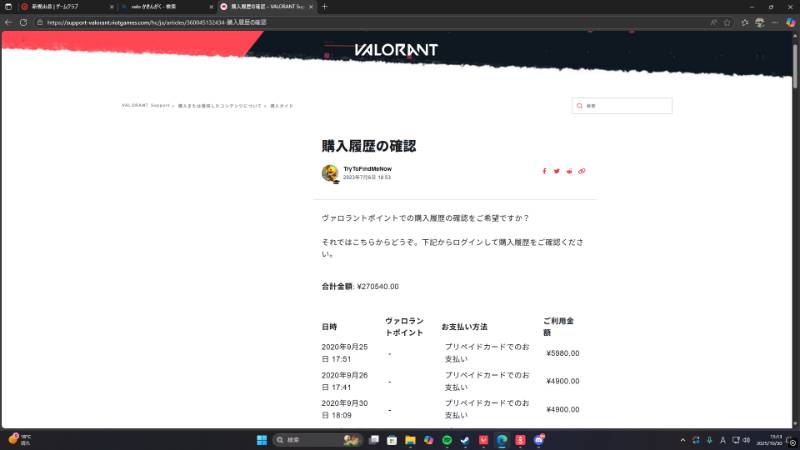The height and width of the screenshot is (450, 800).
Task: Open Discord from the taskbar
Action: click(x=539, y=440)
